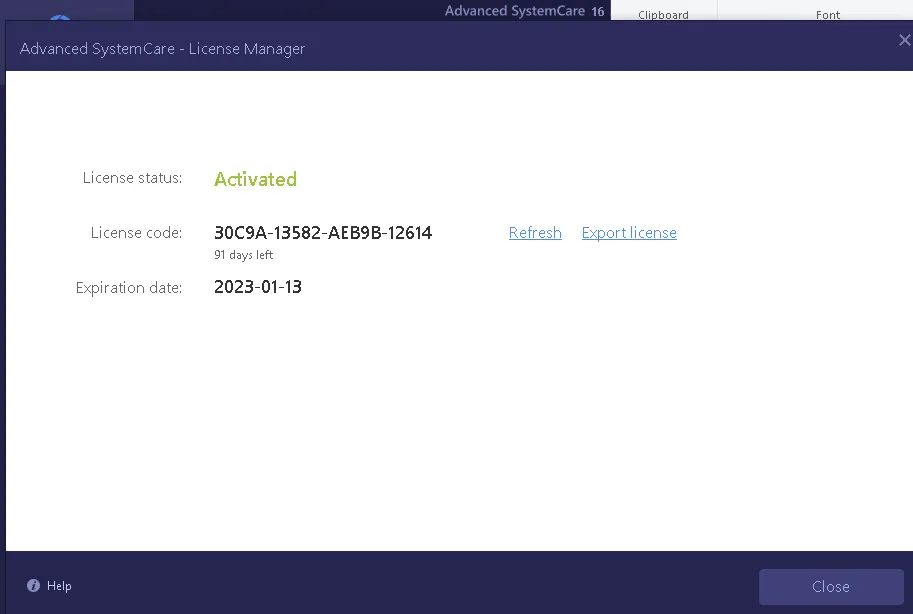This screenshot has width=913, height=614.
Task: Click the green Activated status text
Action: (x=255, y=179)
